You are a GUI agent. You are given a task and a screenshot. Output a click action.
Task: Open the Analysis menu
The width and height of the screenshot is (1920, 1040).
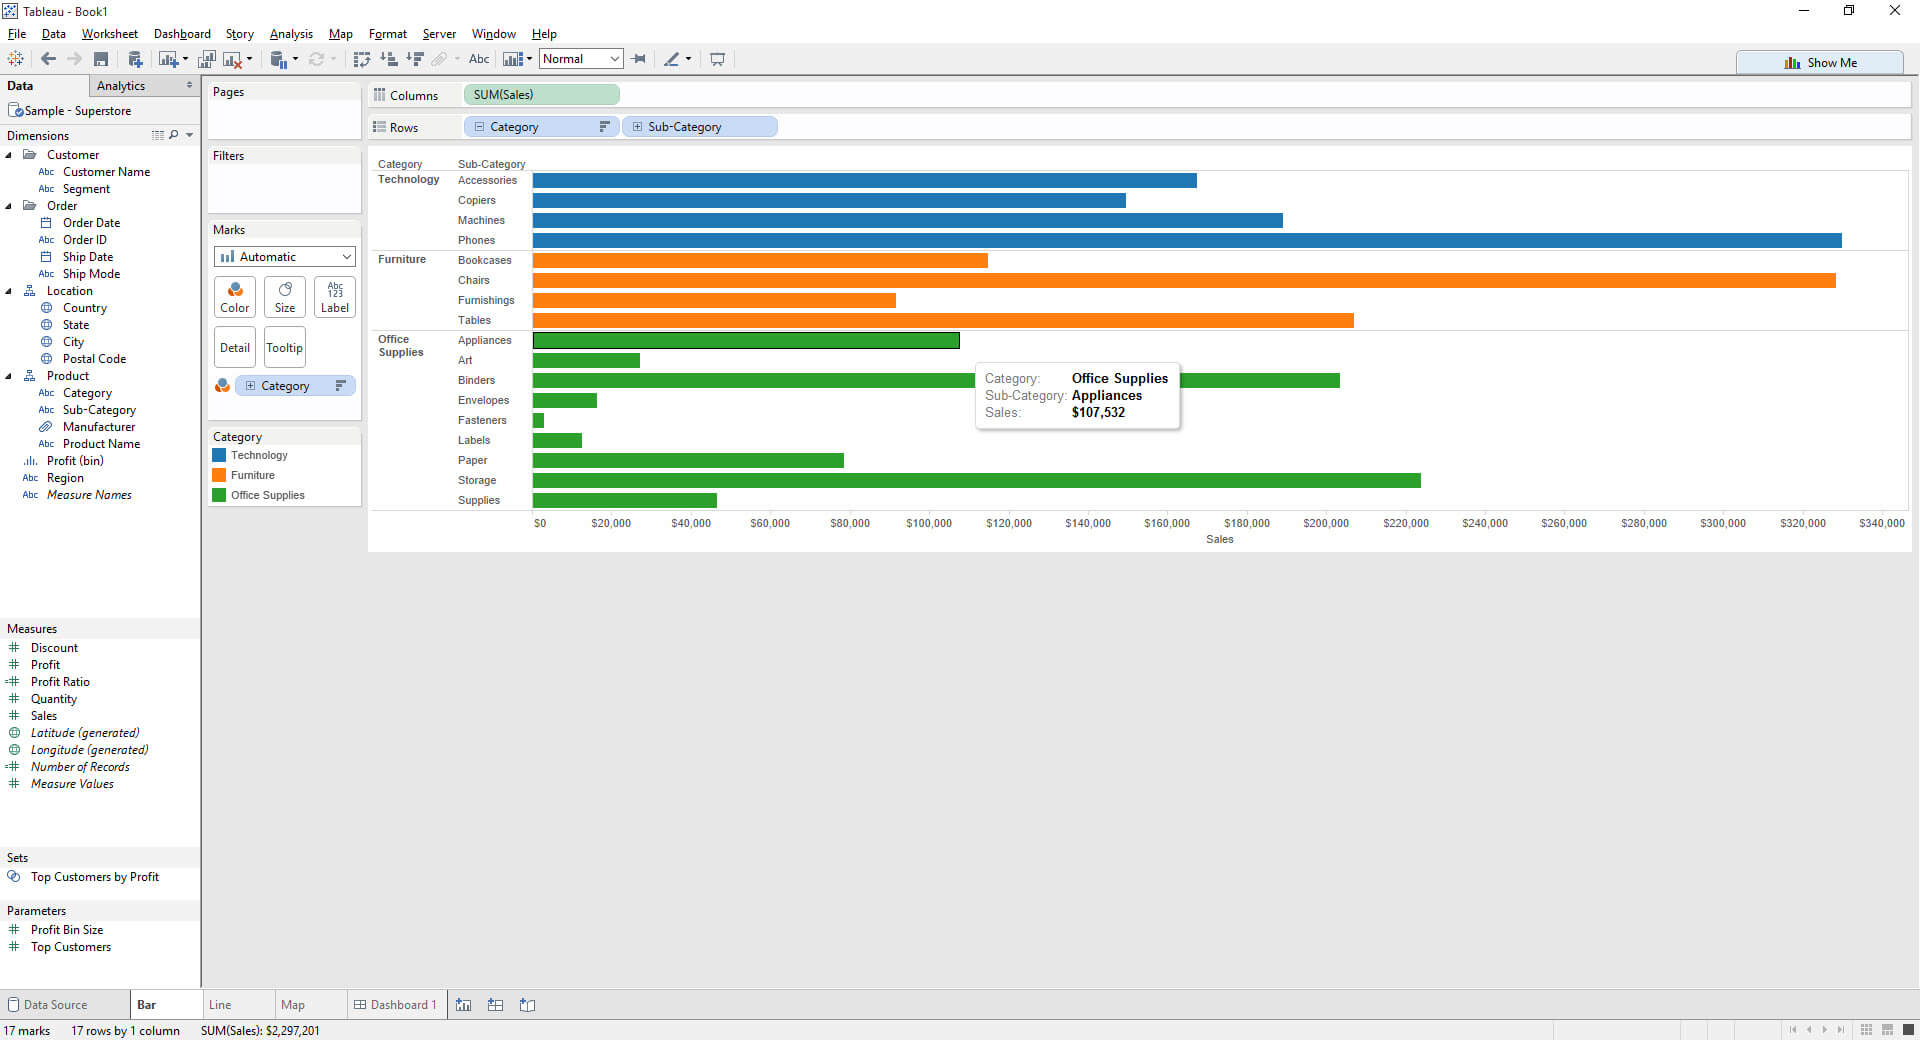point(291,34)
